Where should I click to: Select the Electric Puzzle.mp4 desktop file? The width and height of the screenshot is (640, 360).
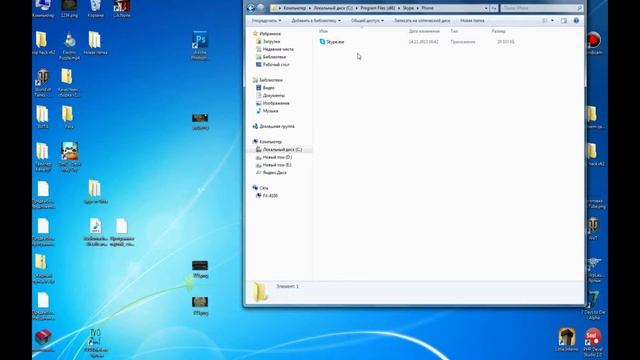[69, 46]
